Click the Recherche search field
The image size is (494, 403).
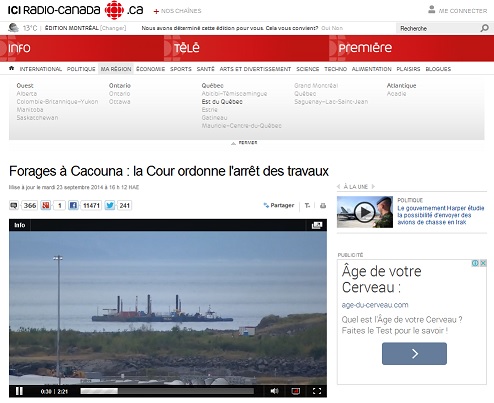[437, 28]
